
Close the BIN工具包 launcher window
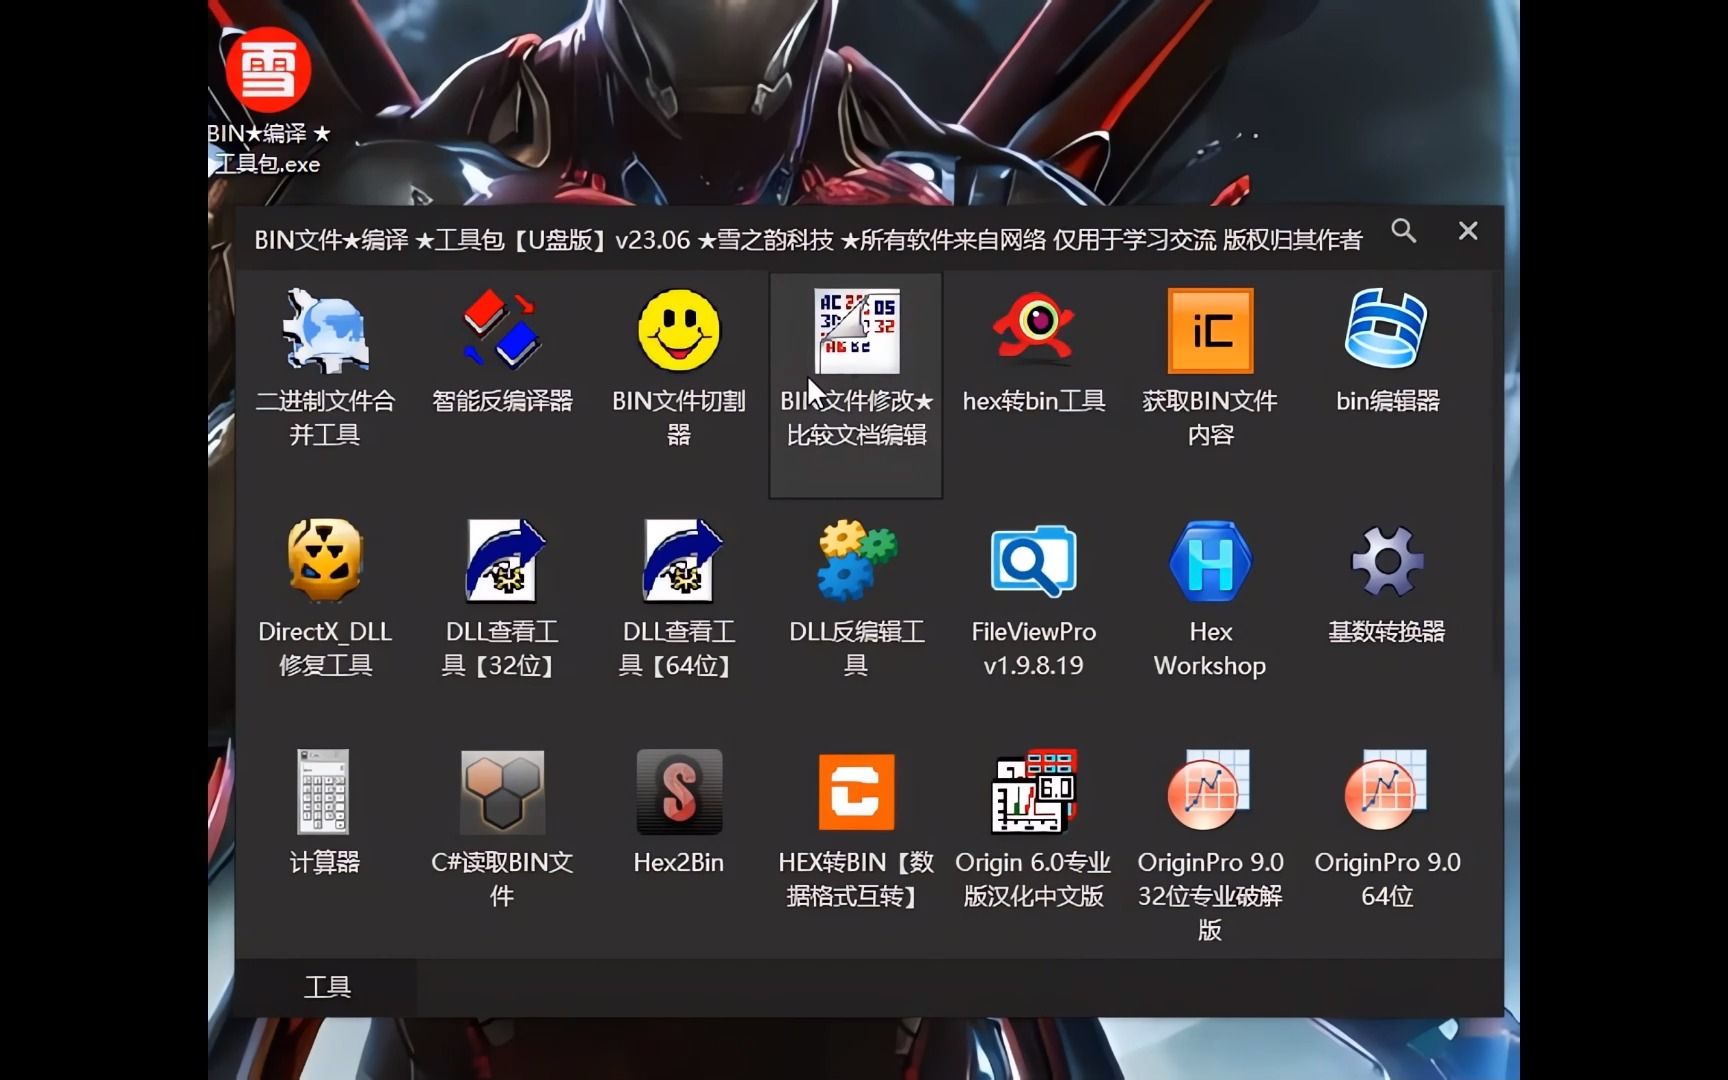(1468, 231)
